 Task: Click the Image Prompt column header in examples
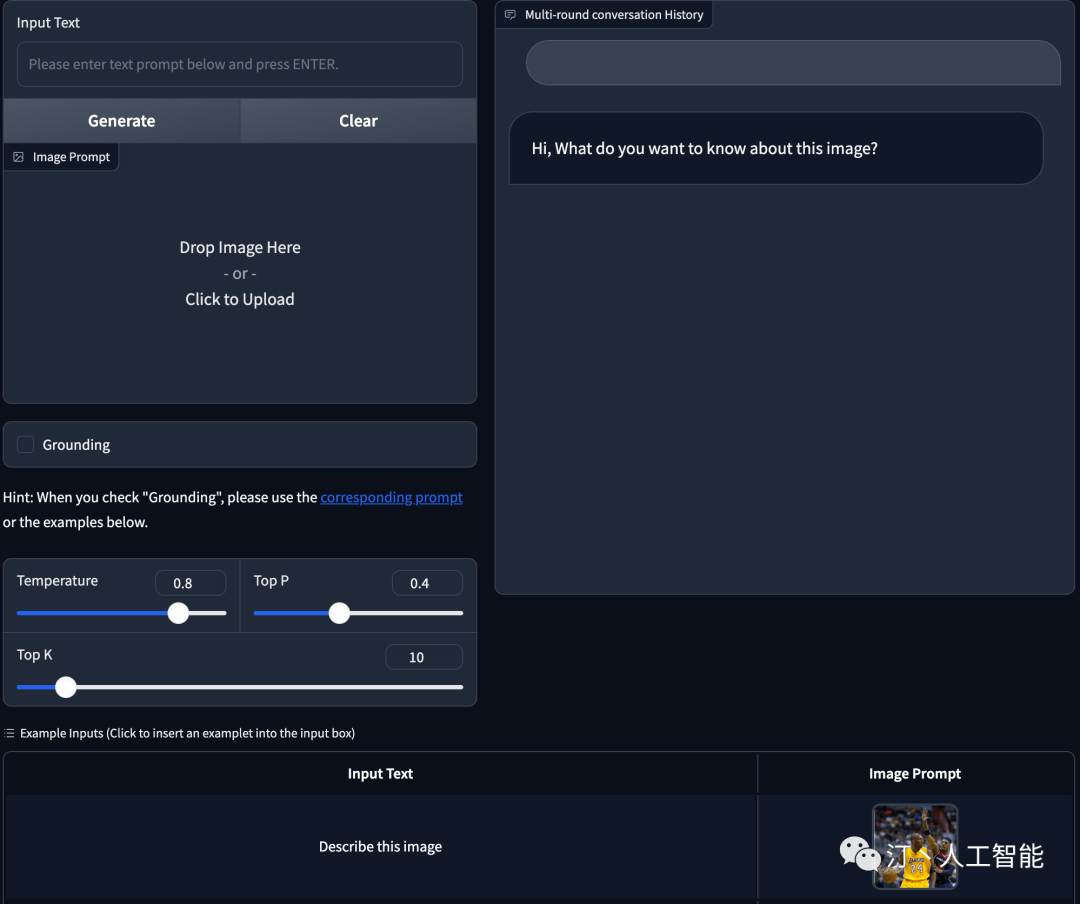(915, 773)
